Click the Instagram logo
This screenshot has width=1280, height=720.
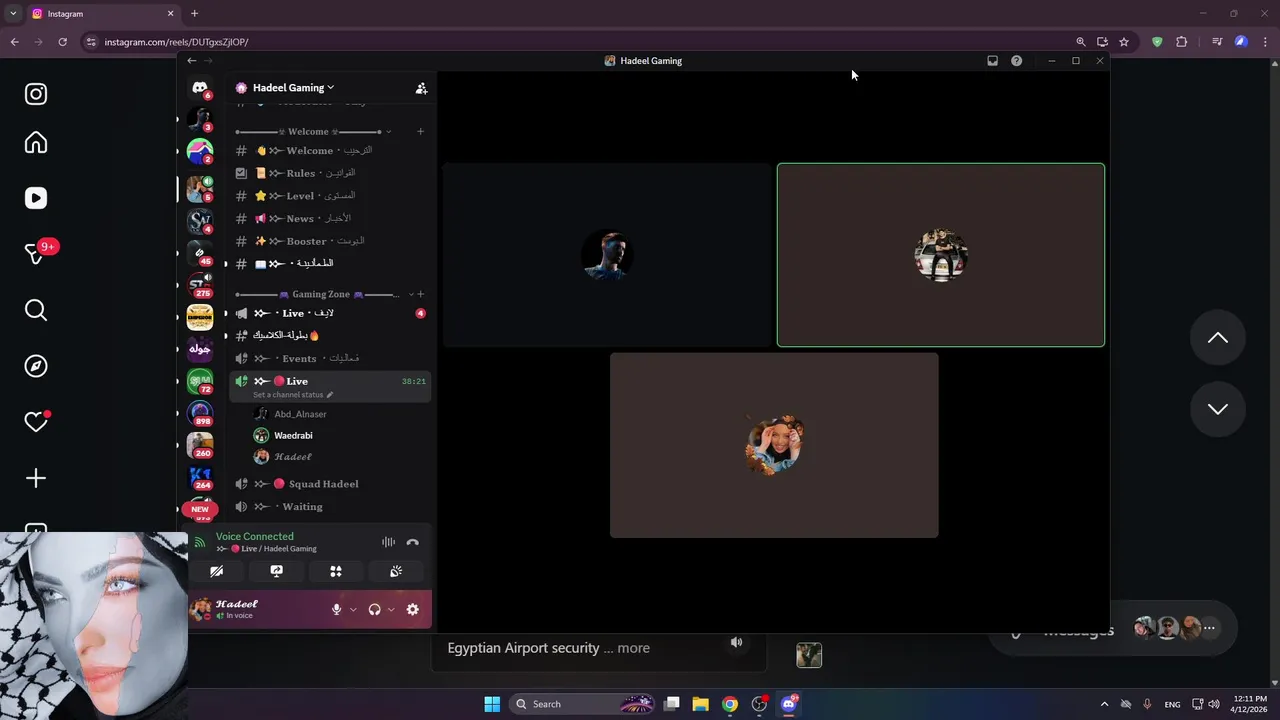36,94
